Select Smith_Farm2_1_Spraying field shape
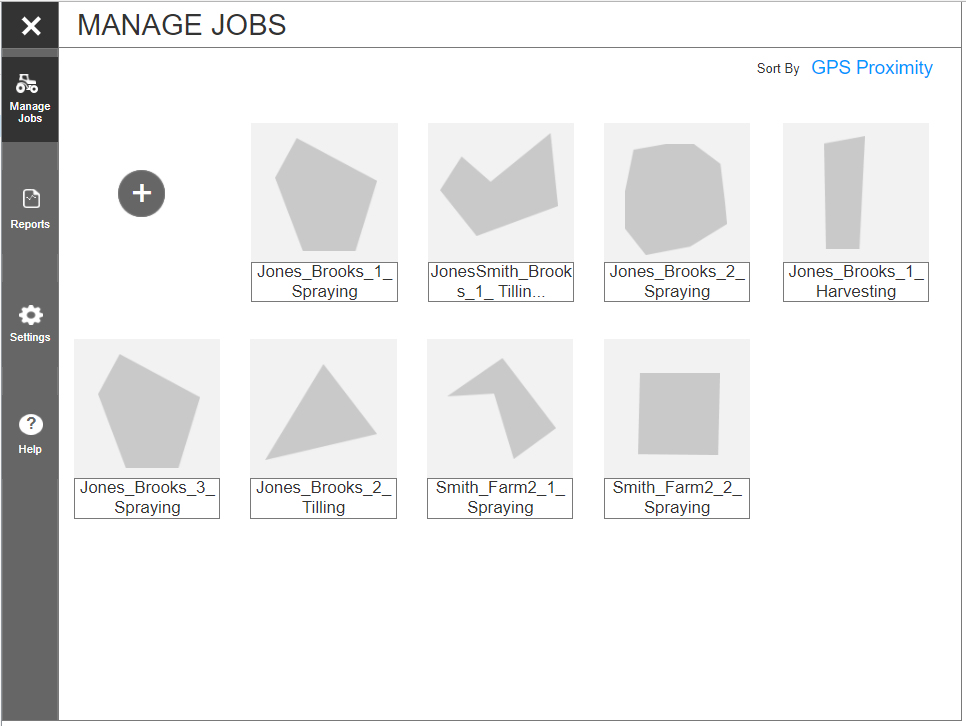 [505, 405]
